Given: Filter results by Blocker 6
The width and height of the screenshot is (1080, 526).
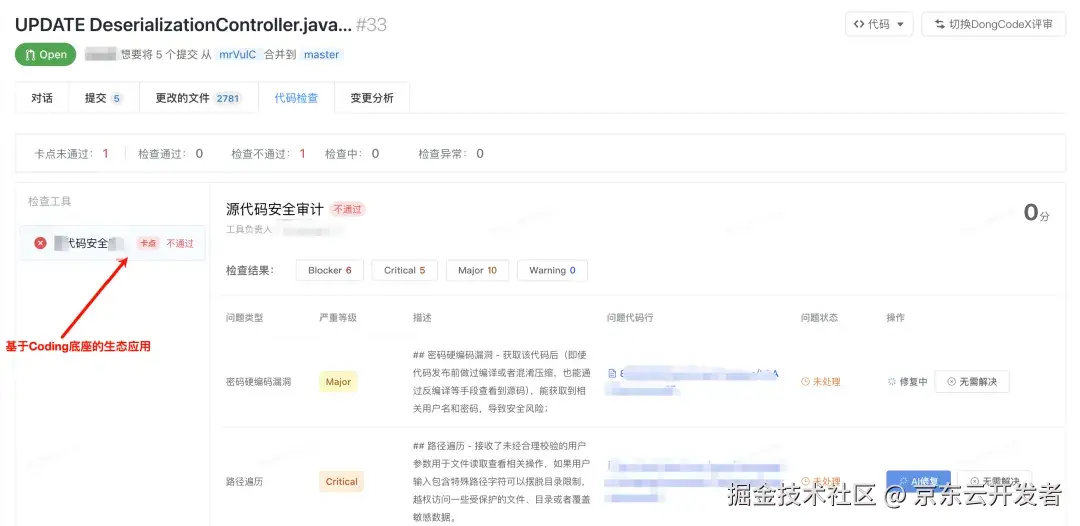Looking at the screenshot, I should (x=330, y=270).
